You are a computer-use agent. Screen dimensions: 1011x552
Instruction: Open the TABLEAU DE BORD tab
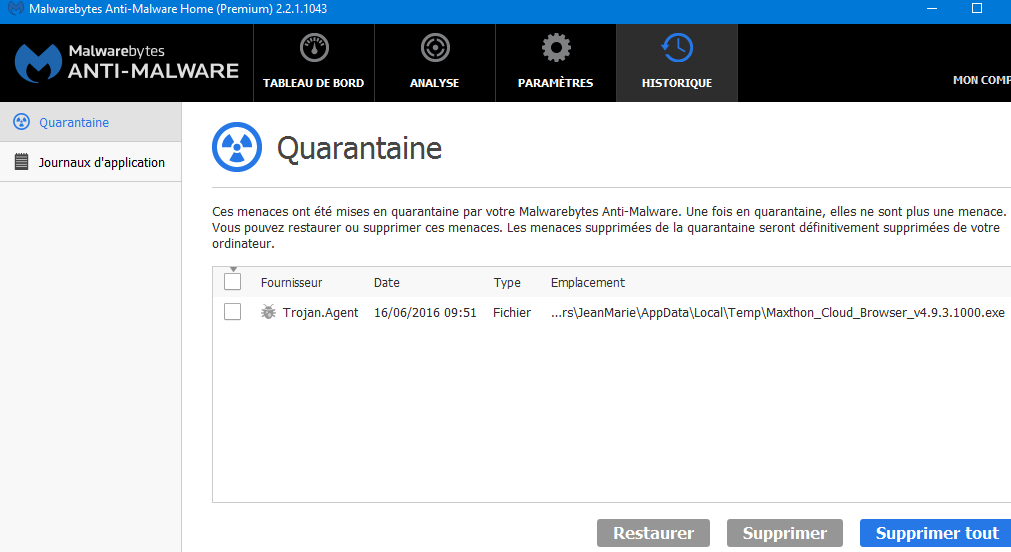[x=314, y=63]
